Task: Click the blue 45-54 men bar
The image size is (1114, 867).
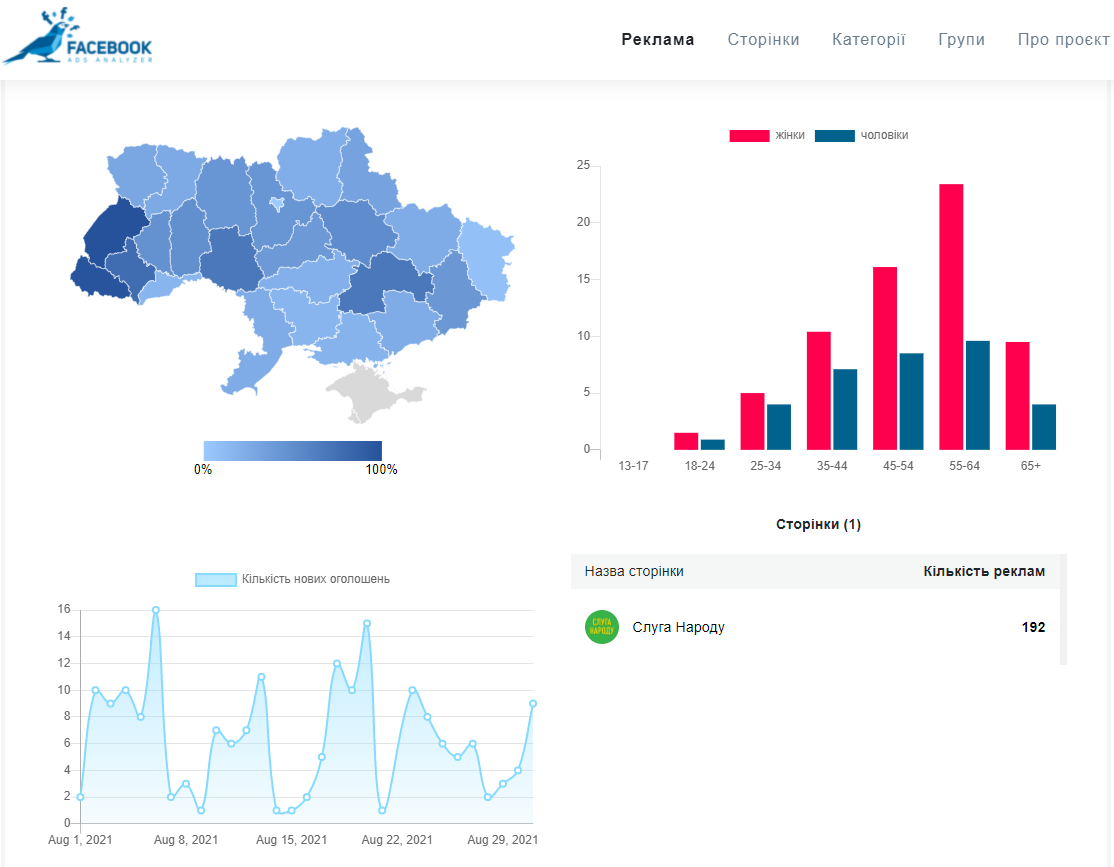Action: click(x=911, y=401)
